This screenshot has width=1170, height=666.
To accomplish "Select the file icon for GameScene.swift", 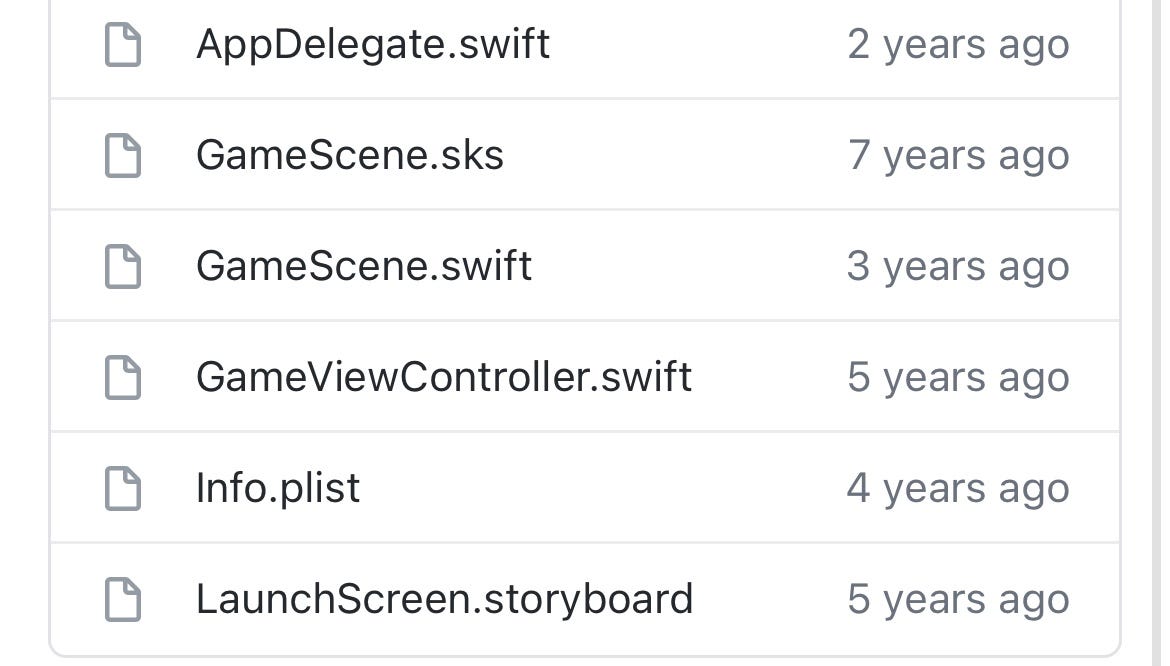I will click(x=123, y=267).
